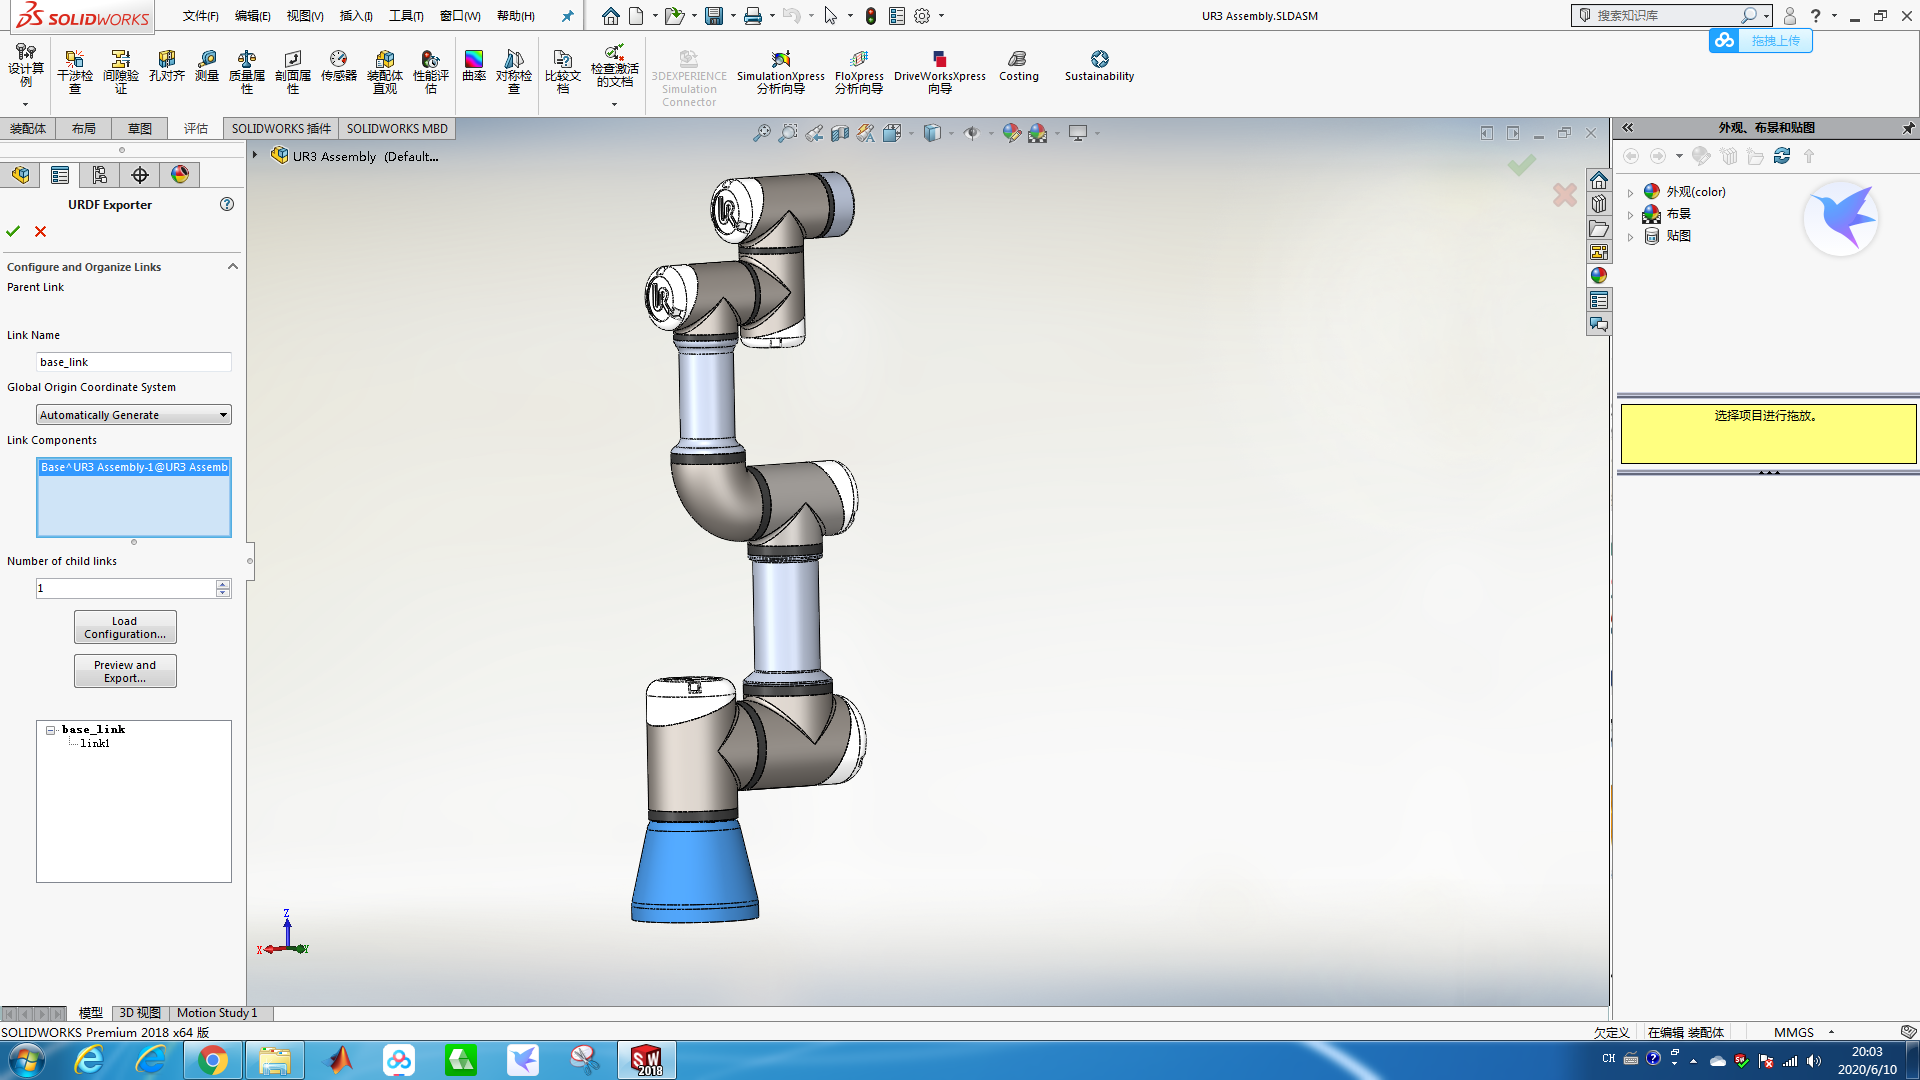Image resolution: width=1920 pixels, height=1080 pixels.
Task: Click the green check to accept URDF Exporter
Action: (13, 231)
